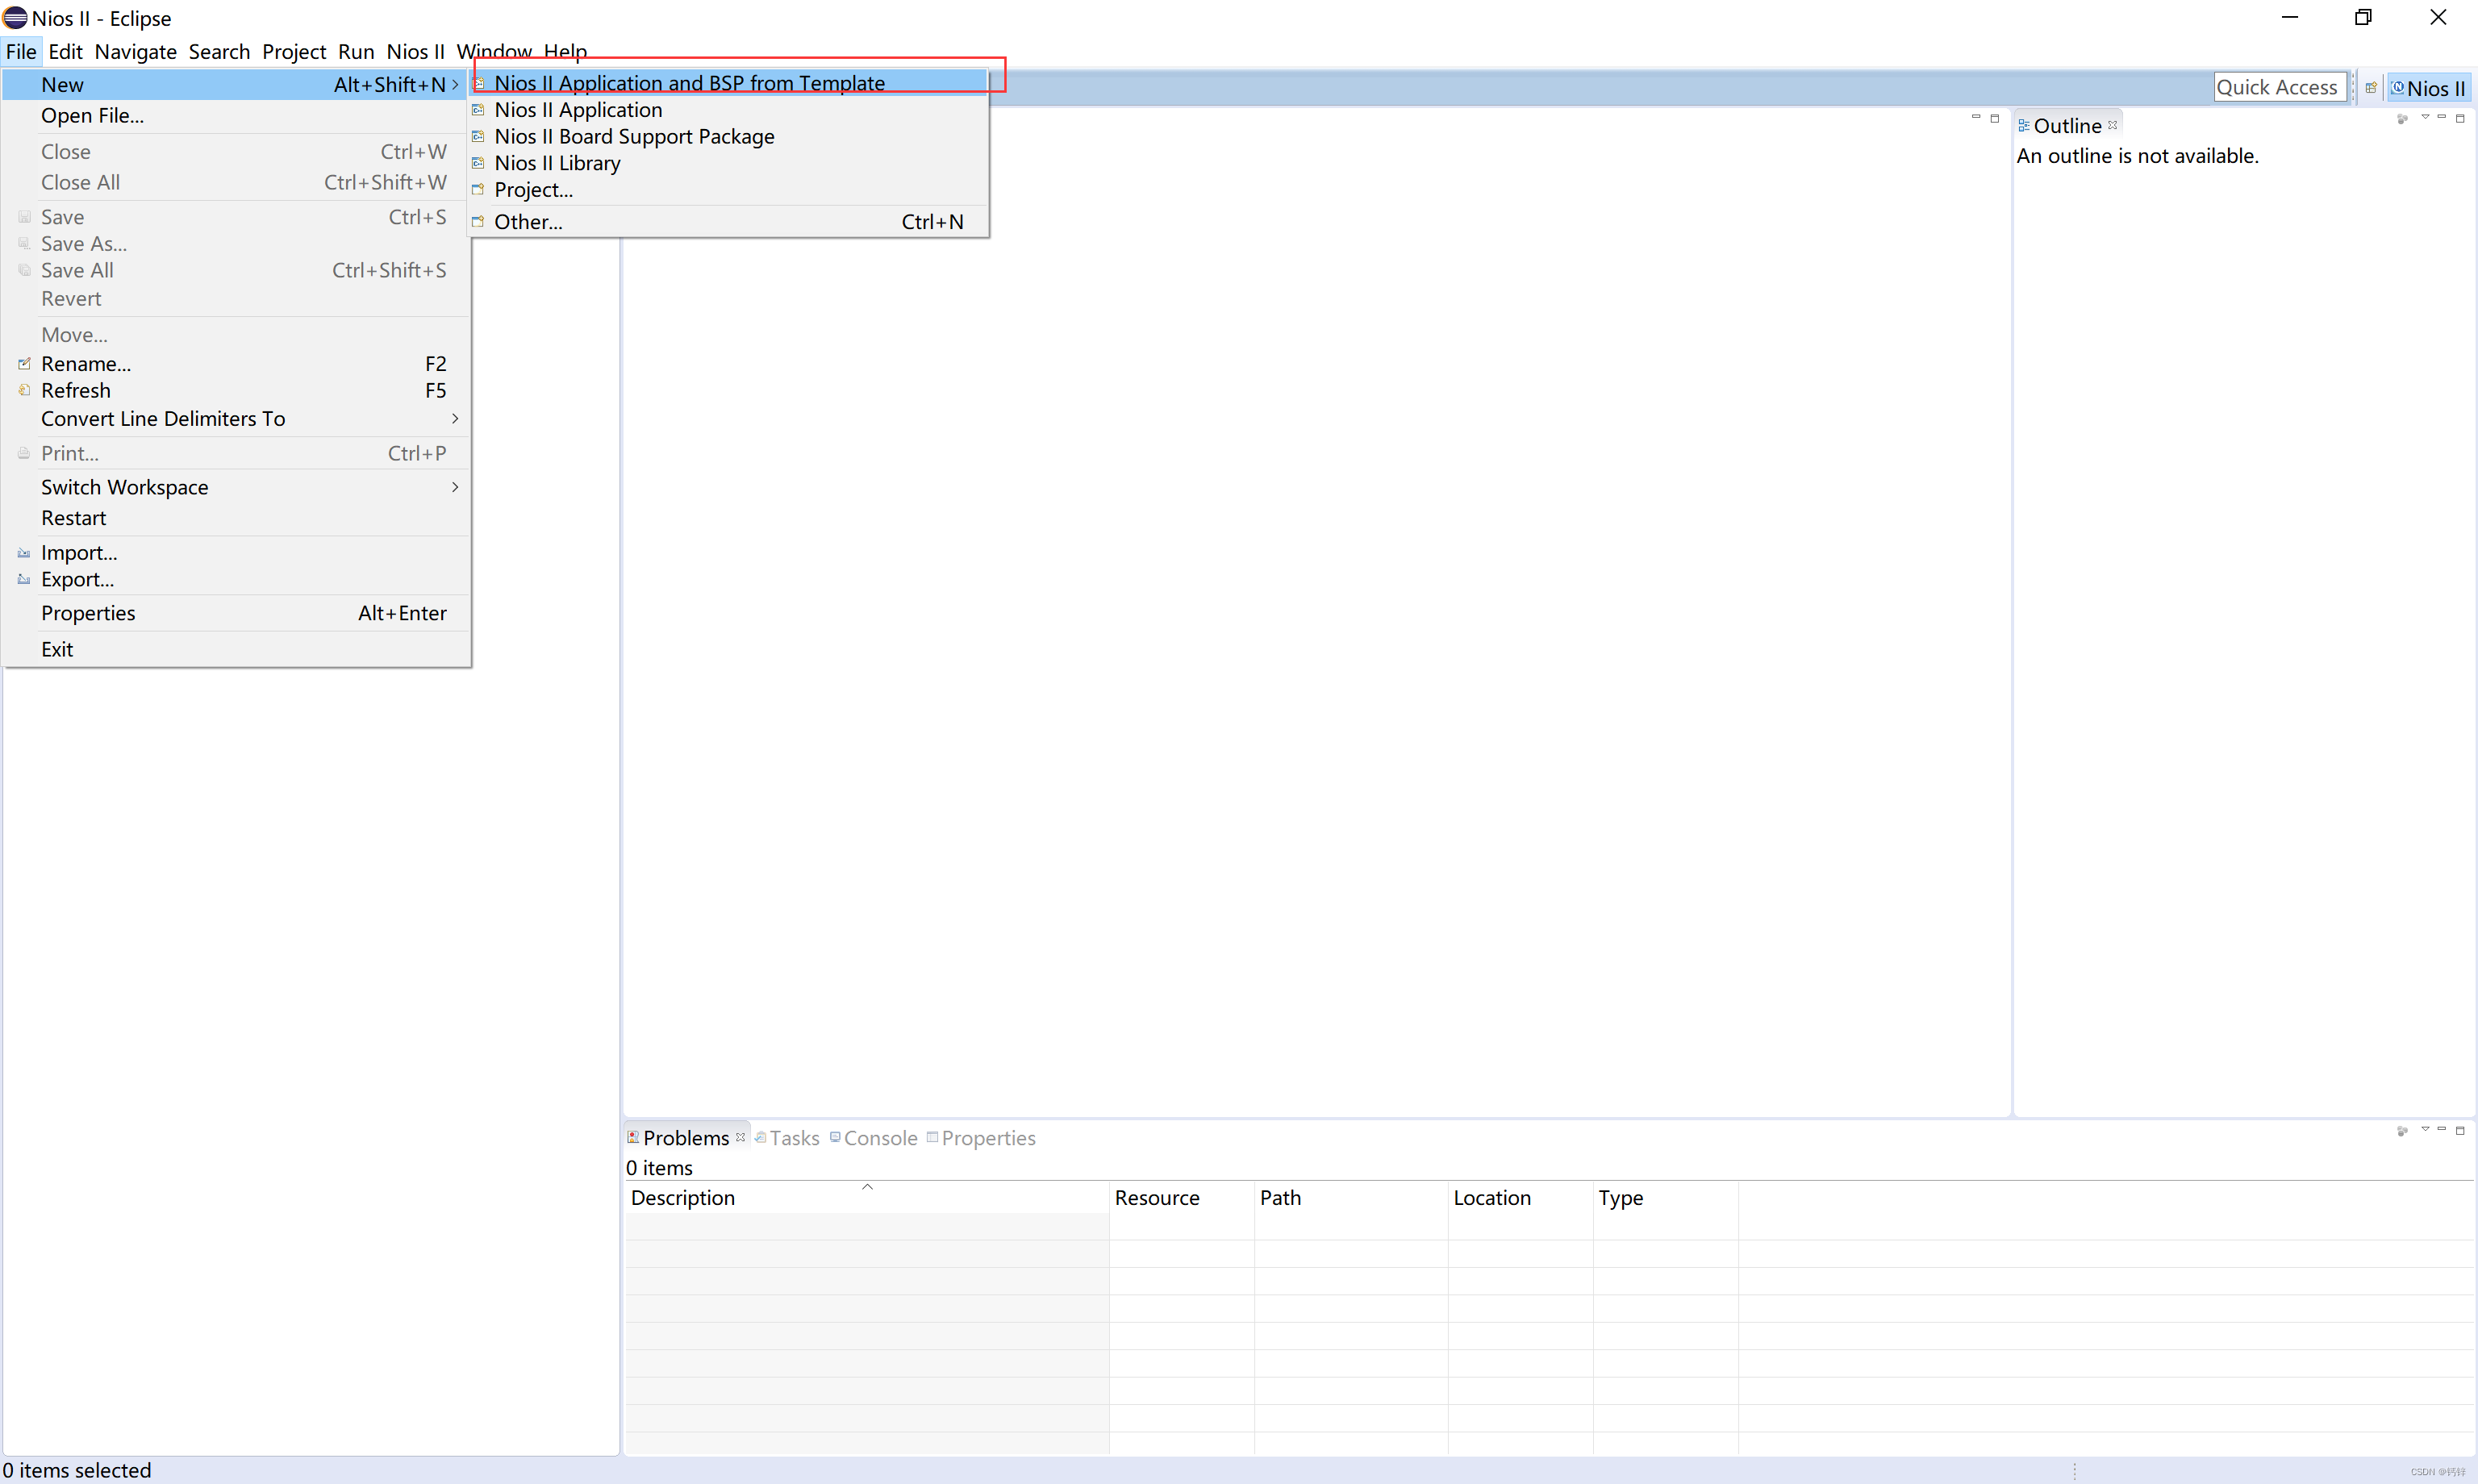Click the Outline panel's Focus on Active Task icon
Viewport: 2478px width, 1484px height.
(x=2402, y=119)
